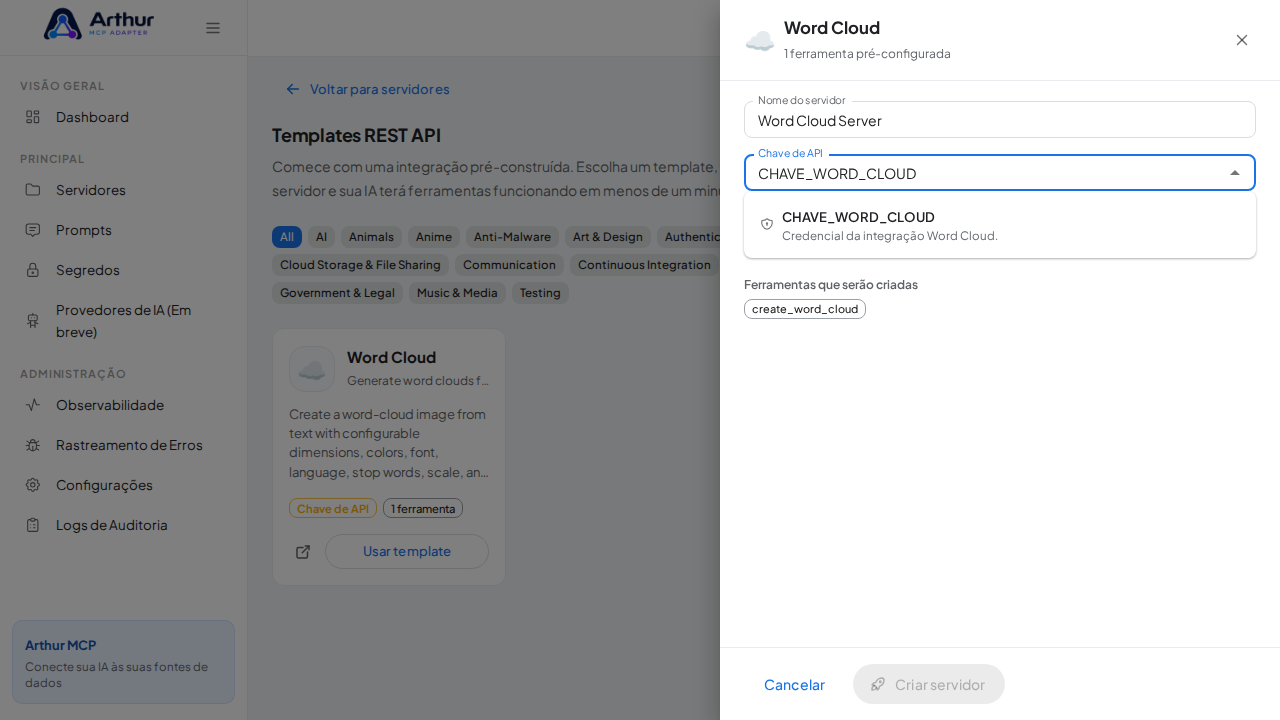Select the Communication filter chip

[x=509, y=265]
